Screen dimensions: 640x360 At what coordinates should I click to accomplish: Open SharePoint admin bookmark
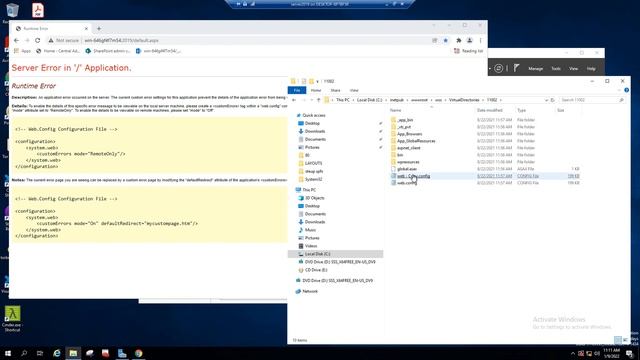108,51
